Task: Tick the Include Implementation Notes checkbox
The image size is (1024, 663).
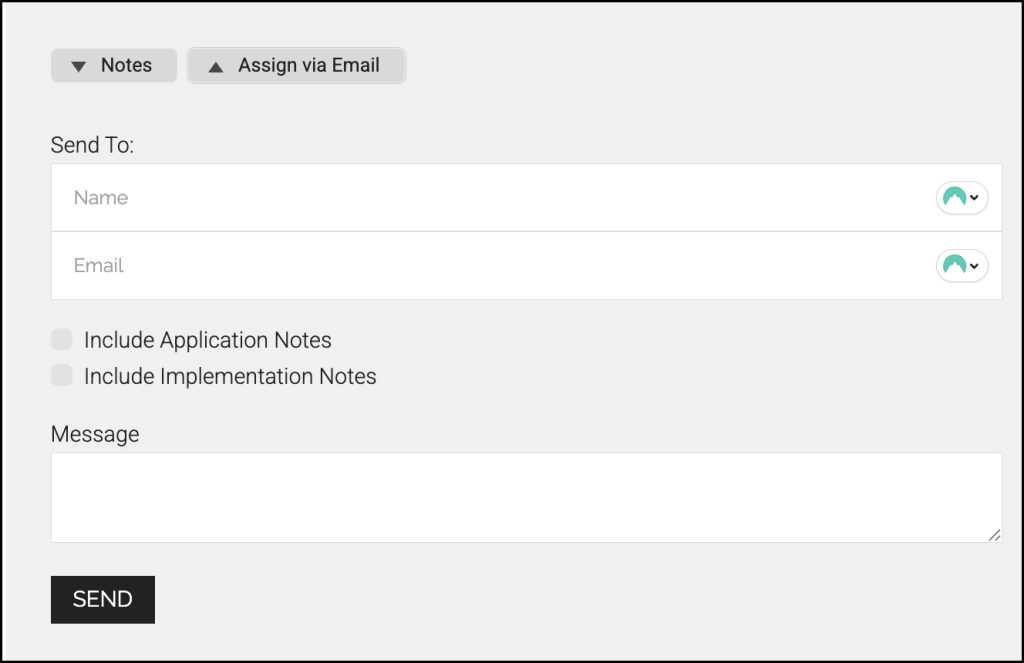Action: click(x=62, y=376)
